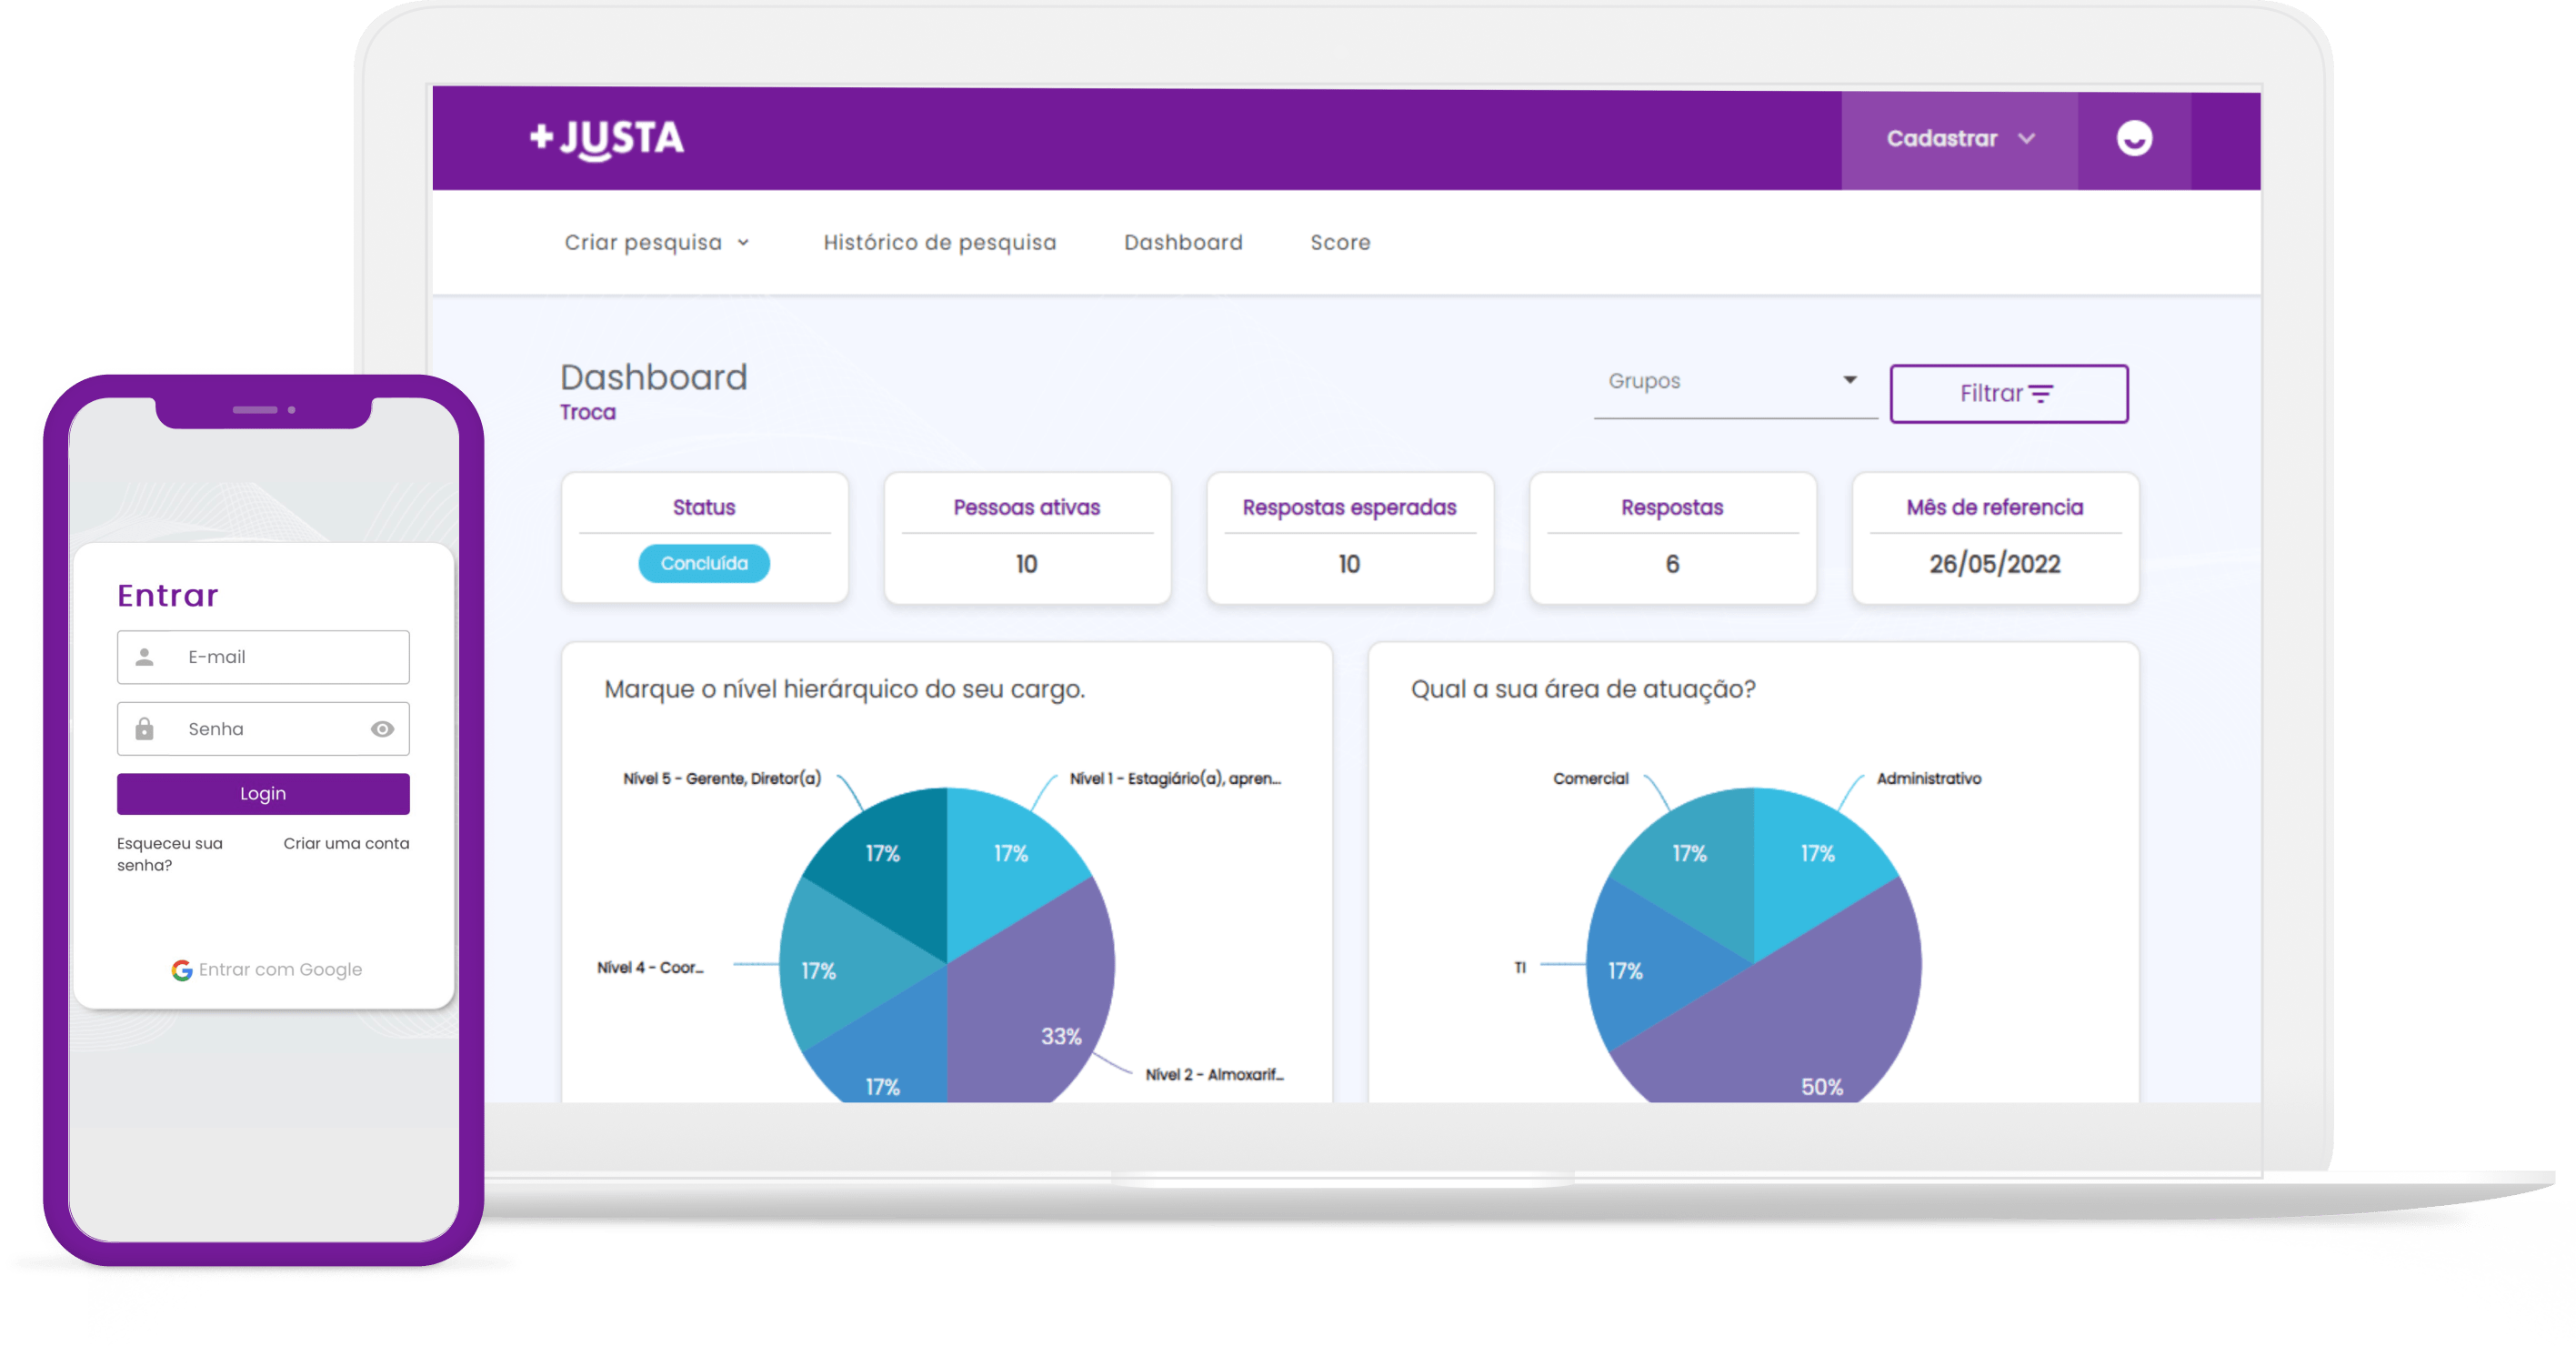
Task: Click the Nível 1 - Estagiário(a) chart label
Action: (x=1175, y=779)
